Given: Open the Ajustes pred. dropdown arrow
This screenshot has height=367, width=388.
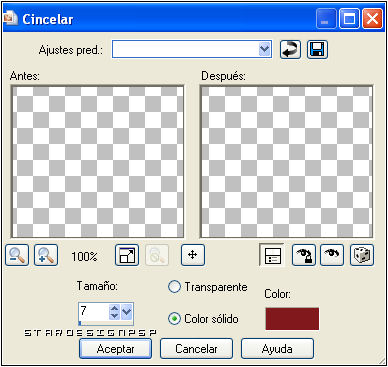Looking at the screenshot, I should [265, 49].
